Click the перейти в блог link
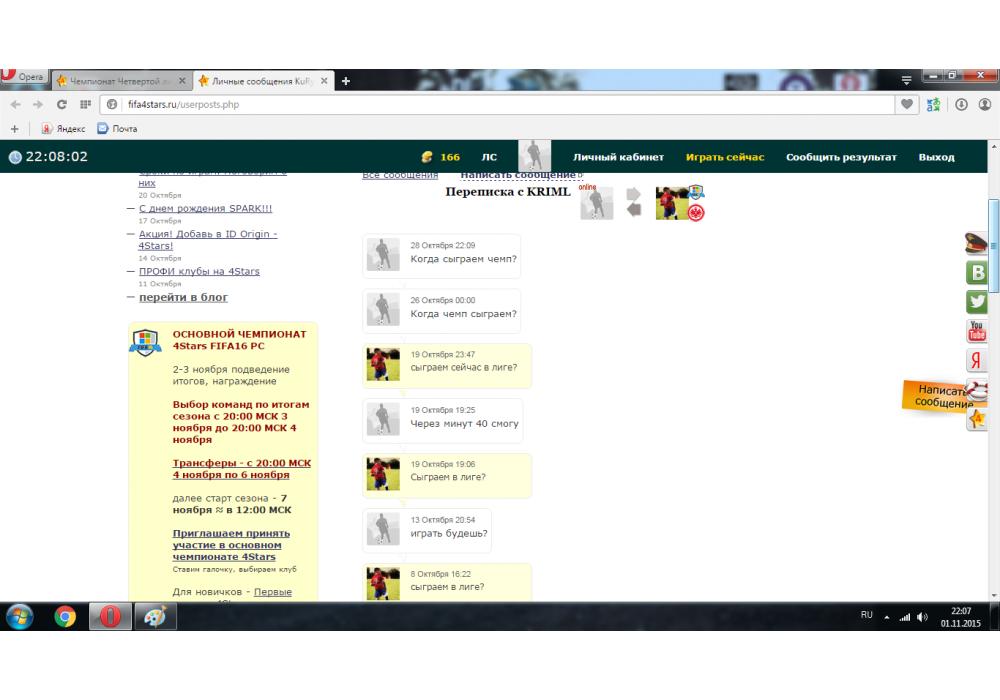Viewport: 1000px width, 700px height. 183,297
